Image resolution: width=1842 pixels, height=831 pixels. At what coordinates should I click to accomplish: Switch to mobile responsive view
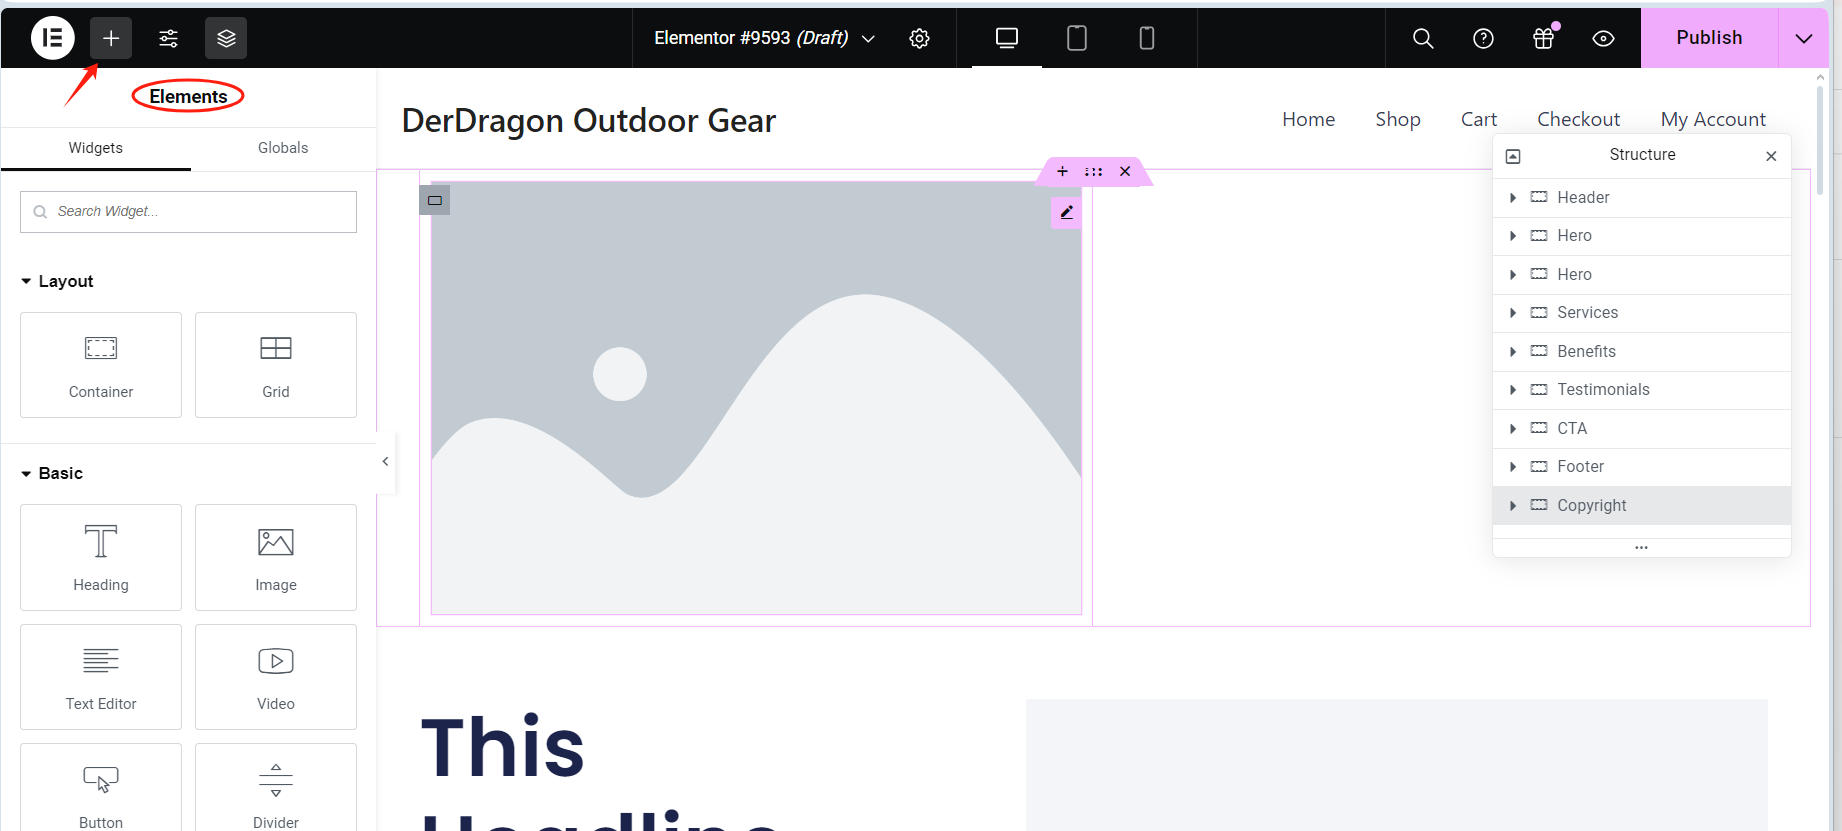[x=1146, y=38]
